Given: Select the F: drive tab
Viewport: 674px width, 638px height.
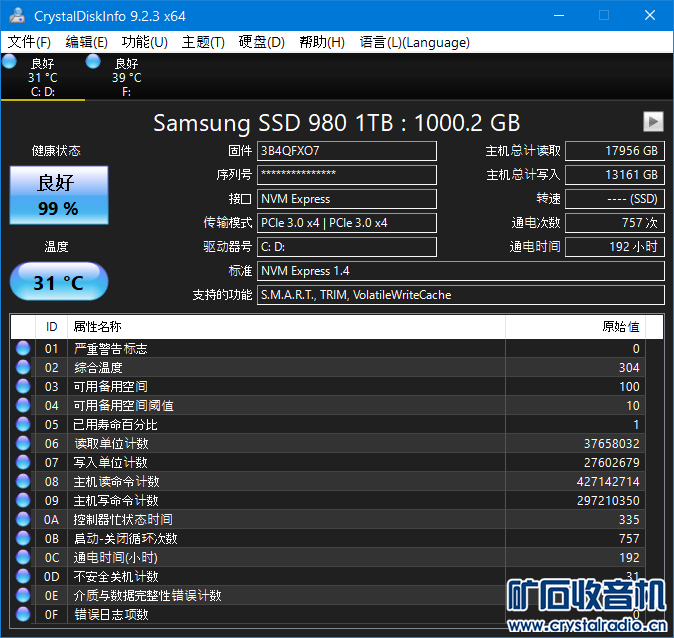Looking at the screenshot, I should pos(126,77).
